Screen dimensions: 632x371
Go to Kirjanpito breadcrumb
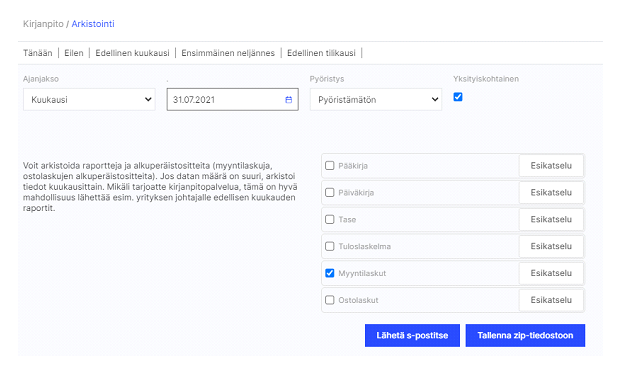click(x=43, y=24)
